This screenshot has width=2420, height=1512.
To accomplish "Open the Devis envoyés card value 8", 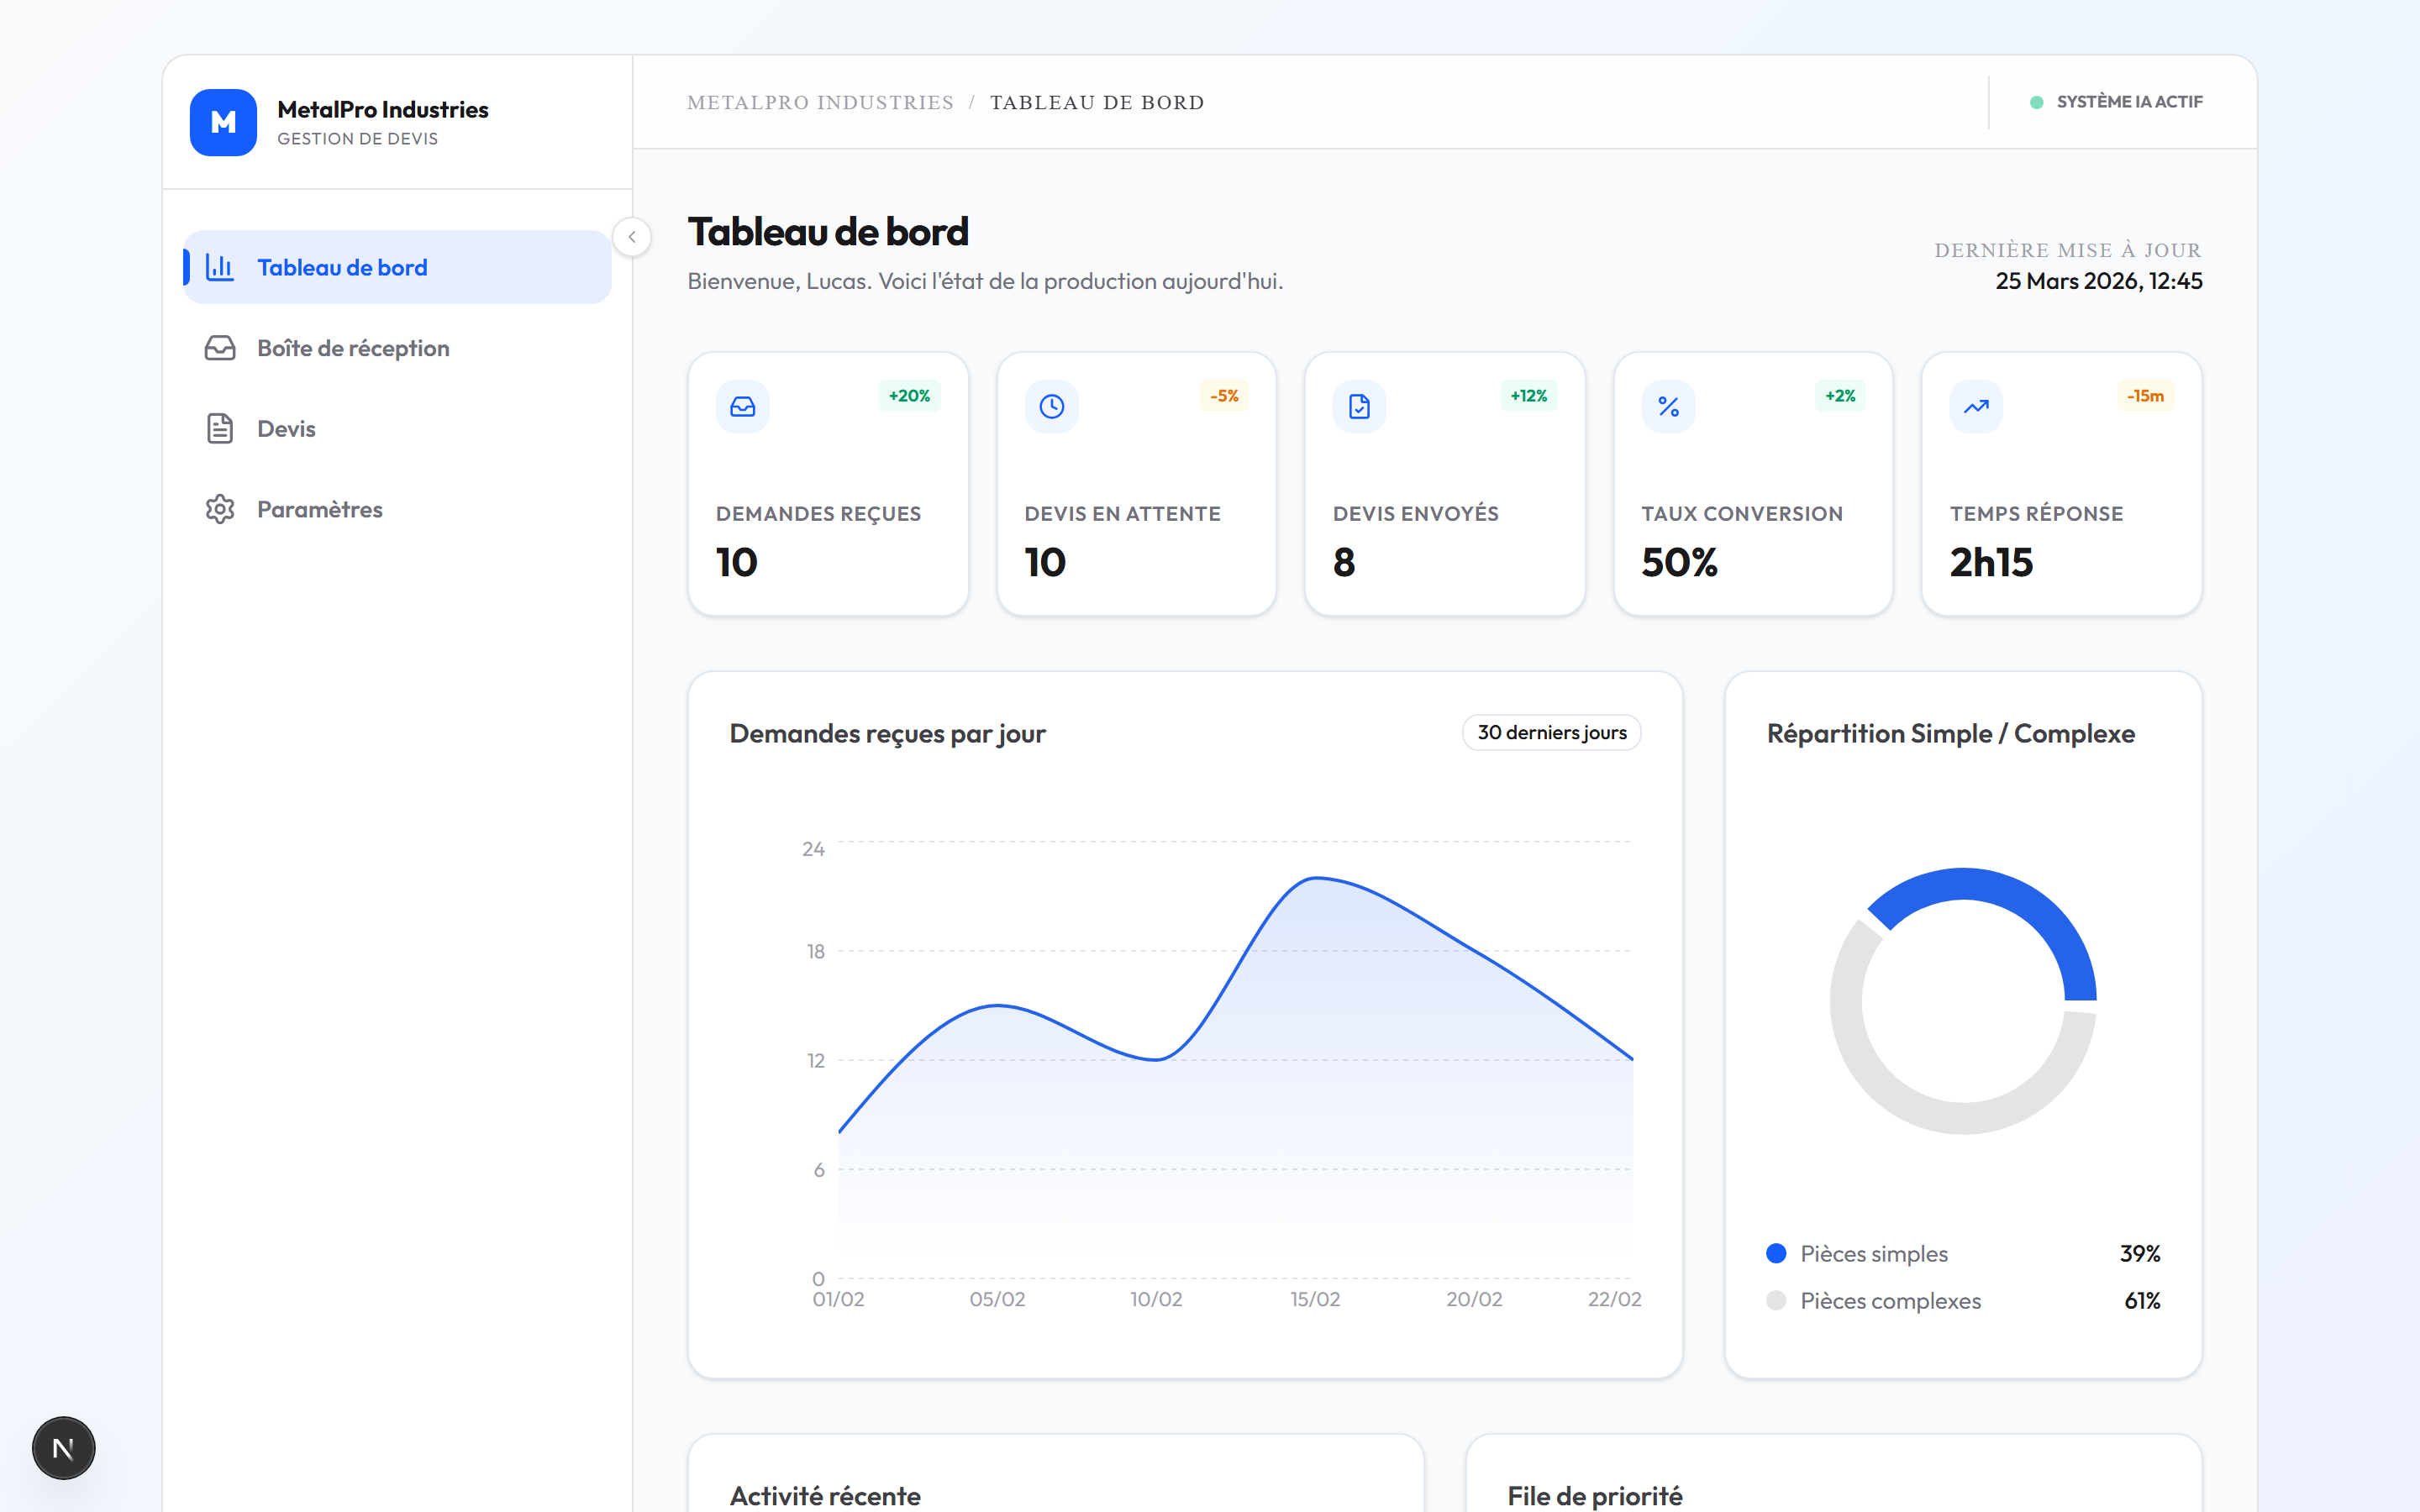I will point(1344,562).
